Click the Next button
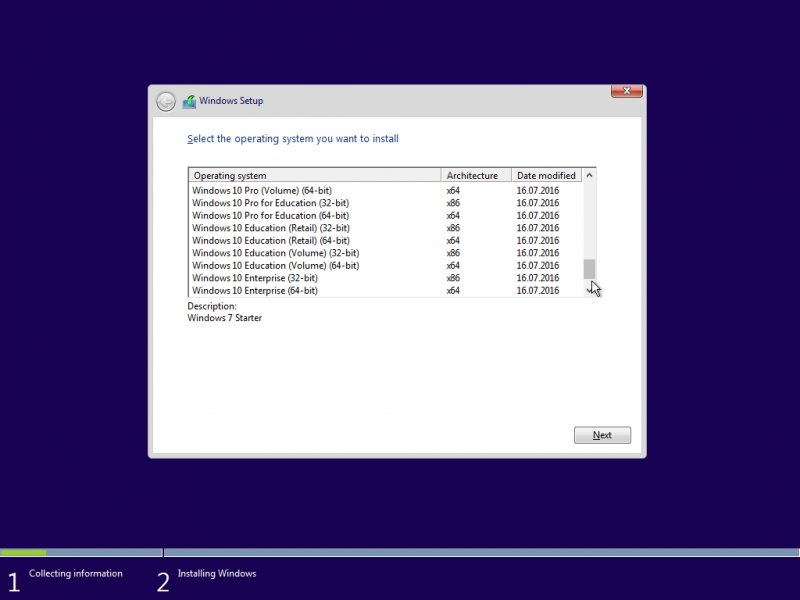This screenshot has height=600, width=800. (602, 435)
